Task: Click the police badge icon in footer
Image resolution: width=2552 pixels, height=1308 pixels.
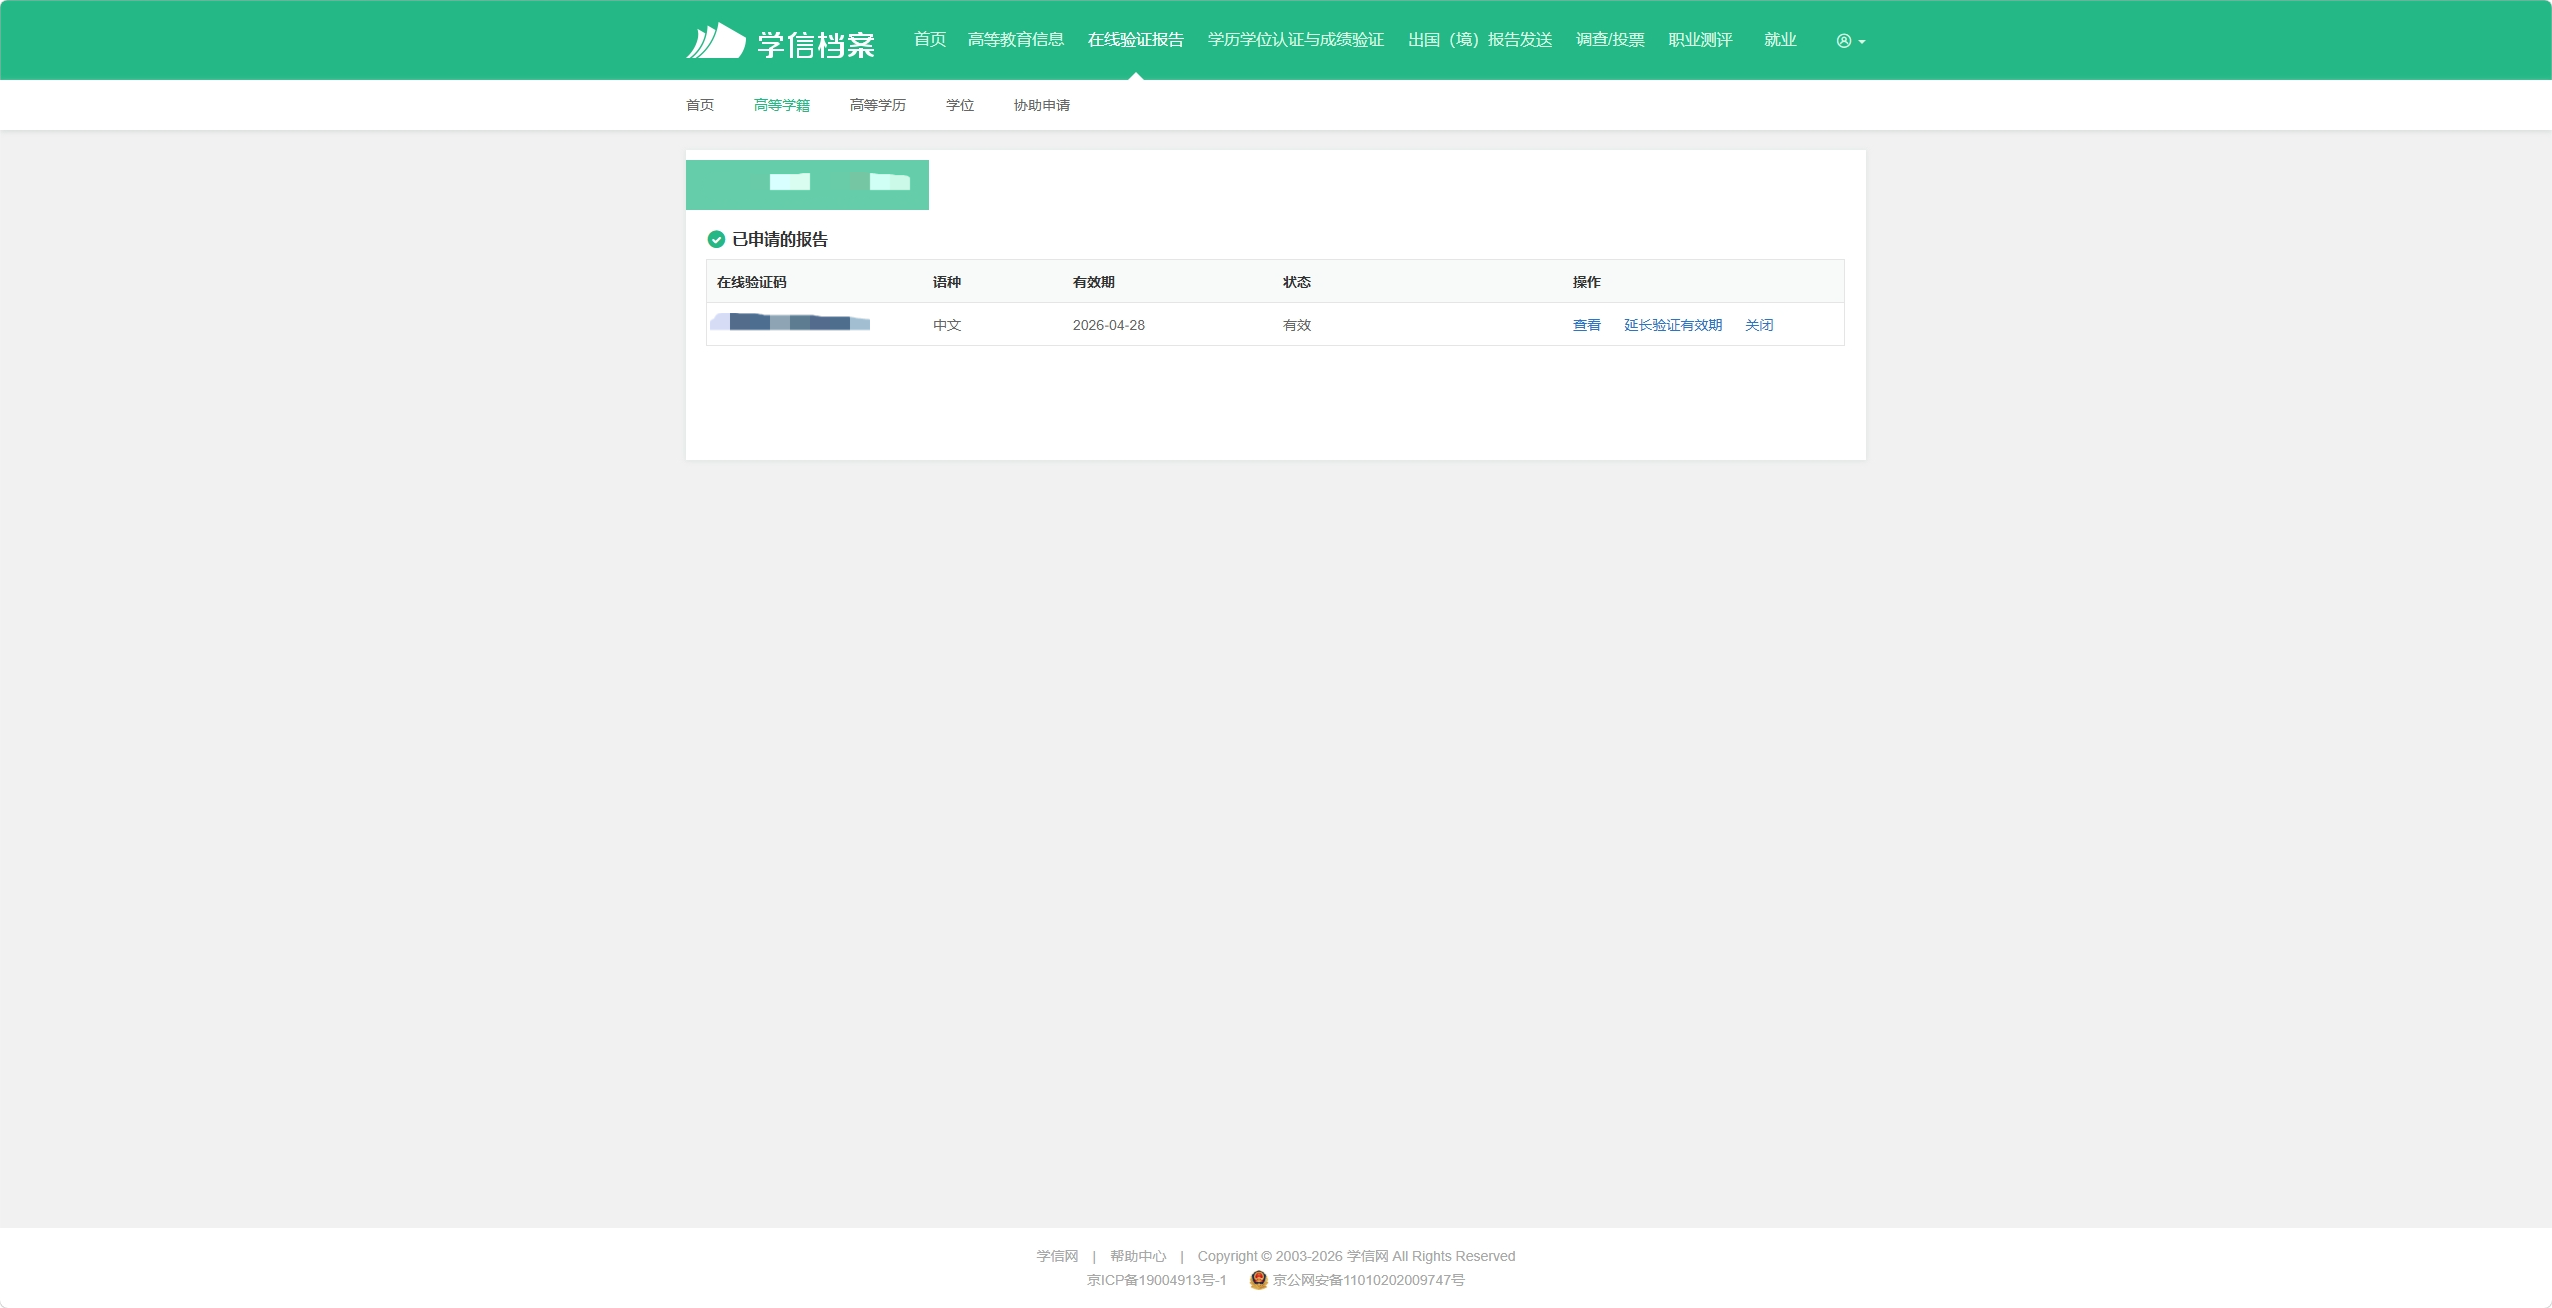Action: (1258, 1279)
